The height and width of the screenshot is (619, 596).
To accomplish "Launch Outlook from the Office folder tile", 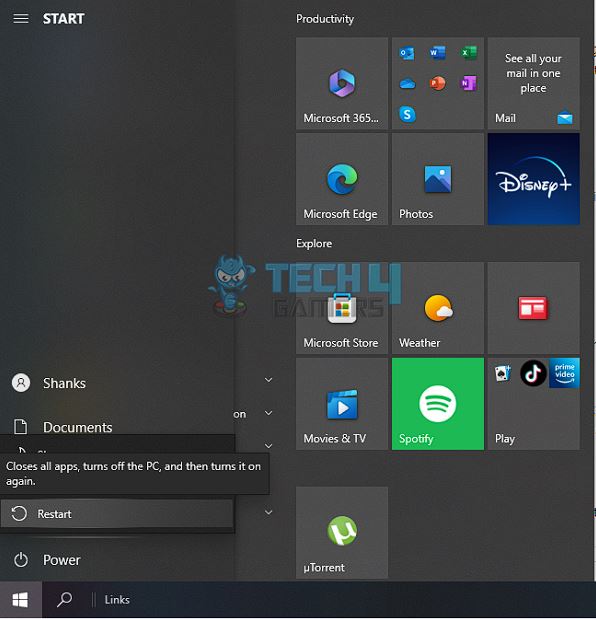I will tap(407, 53).
